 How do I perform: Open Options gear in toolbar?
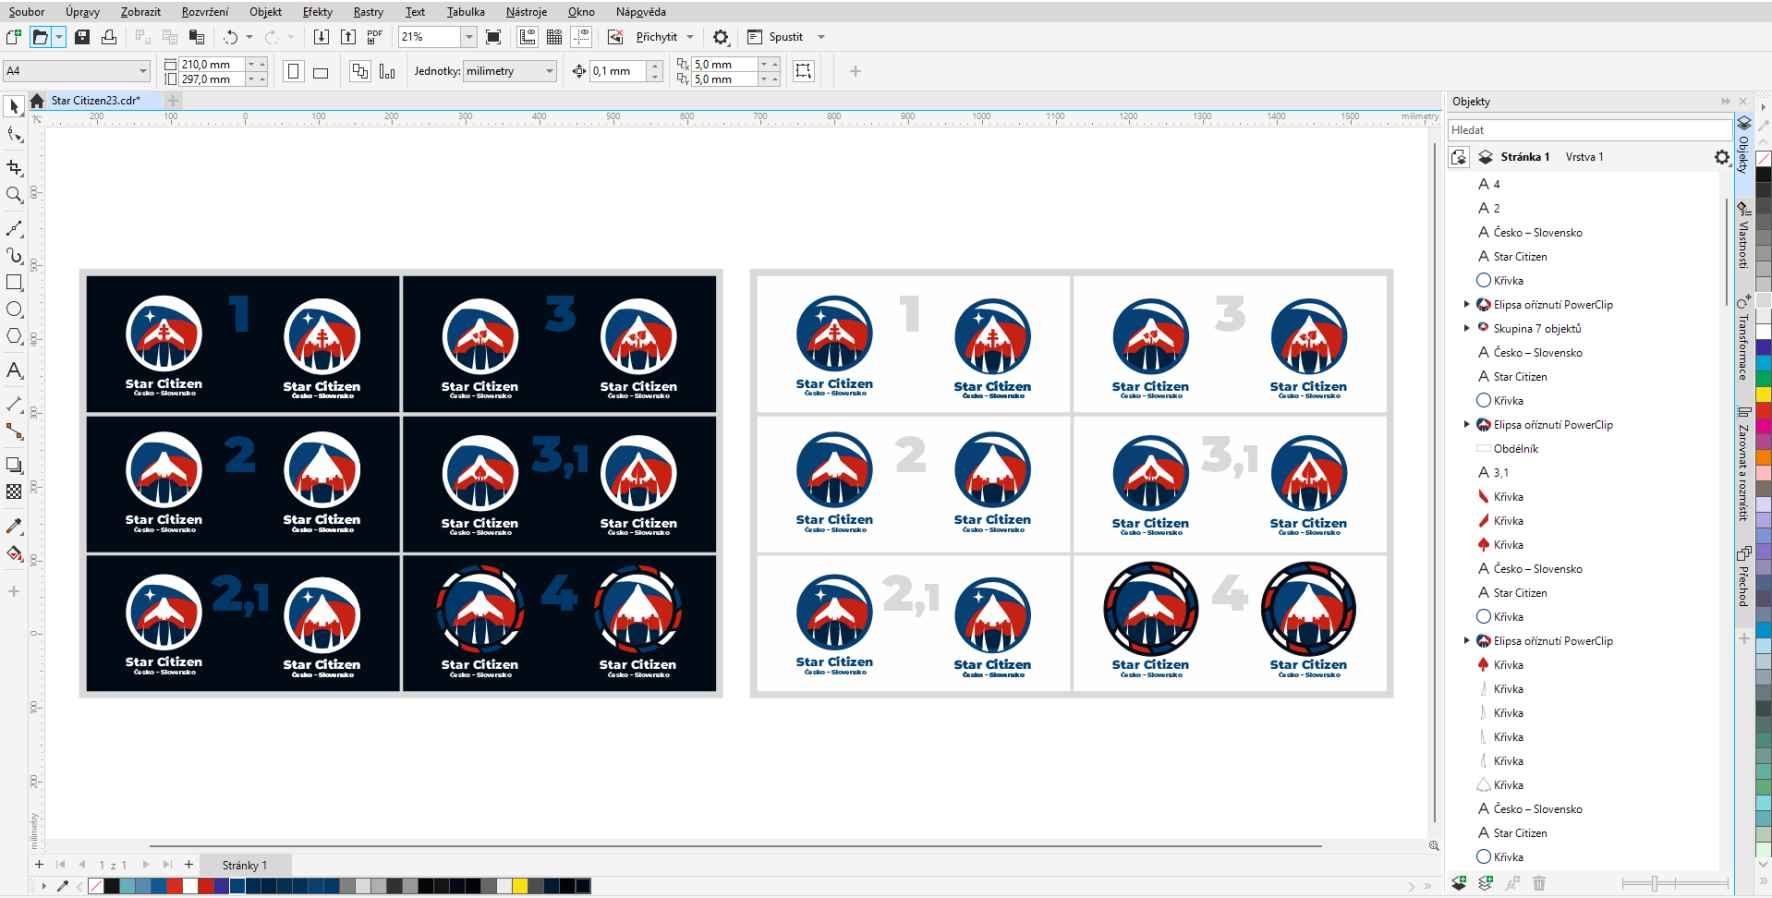[x=721, y=37]
